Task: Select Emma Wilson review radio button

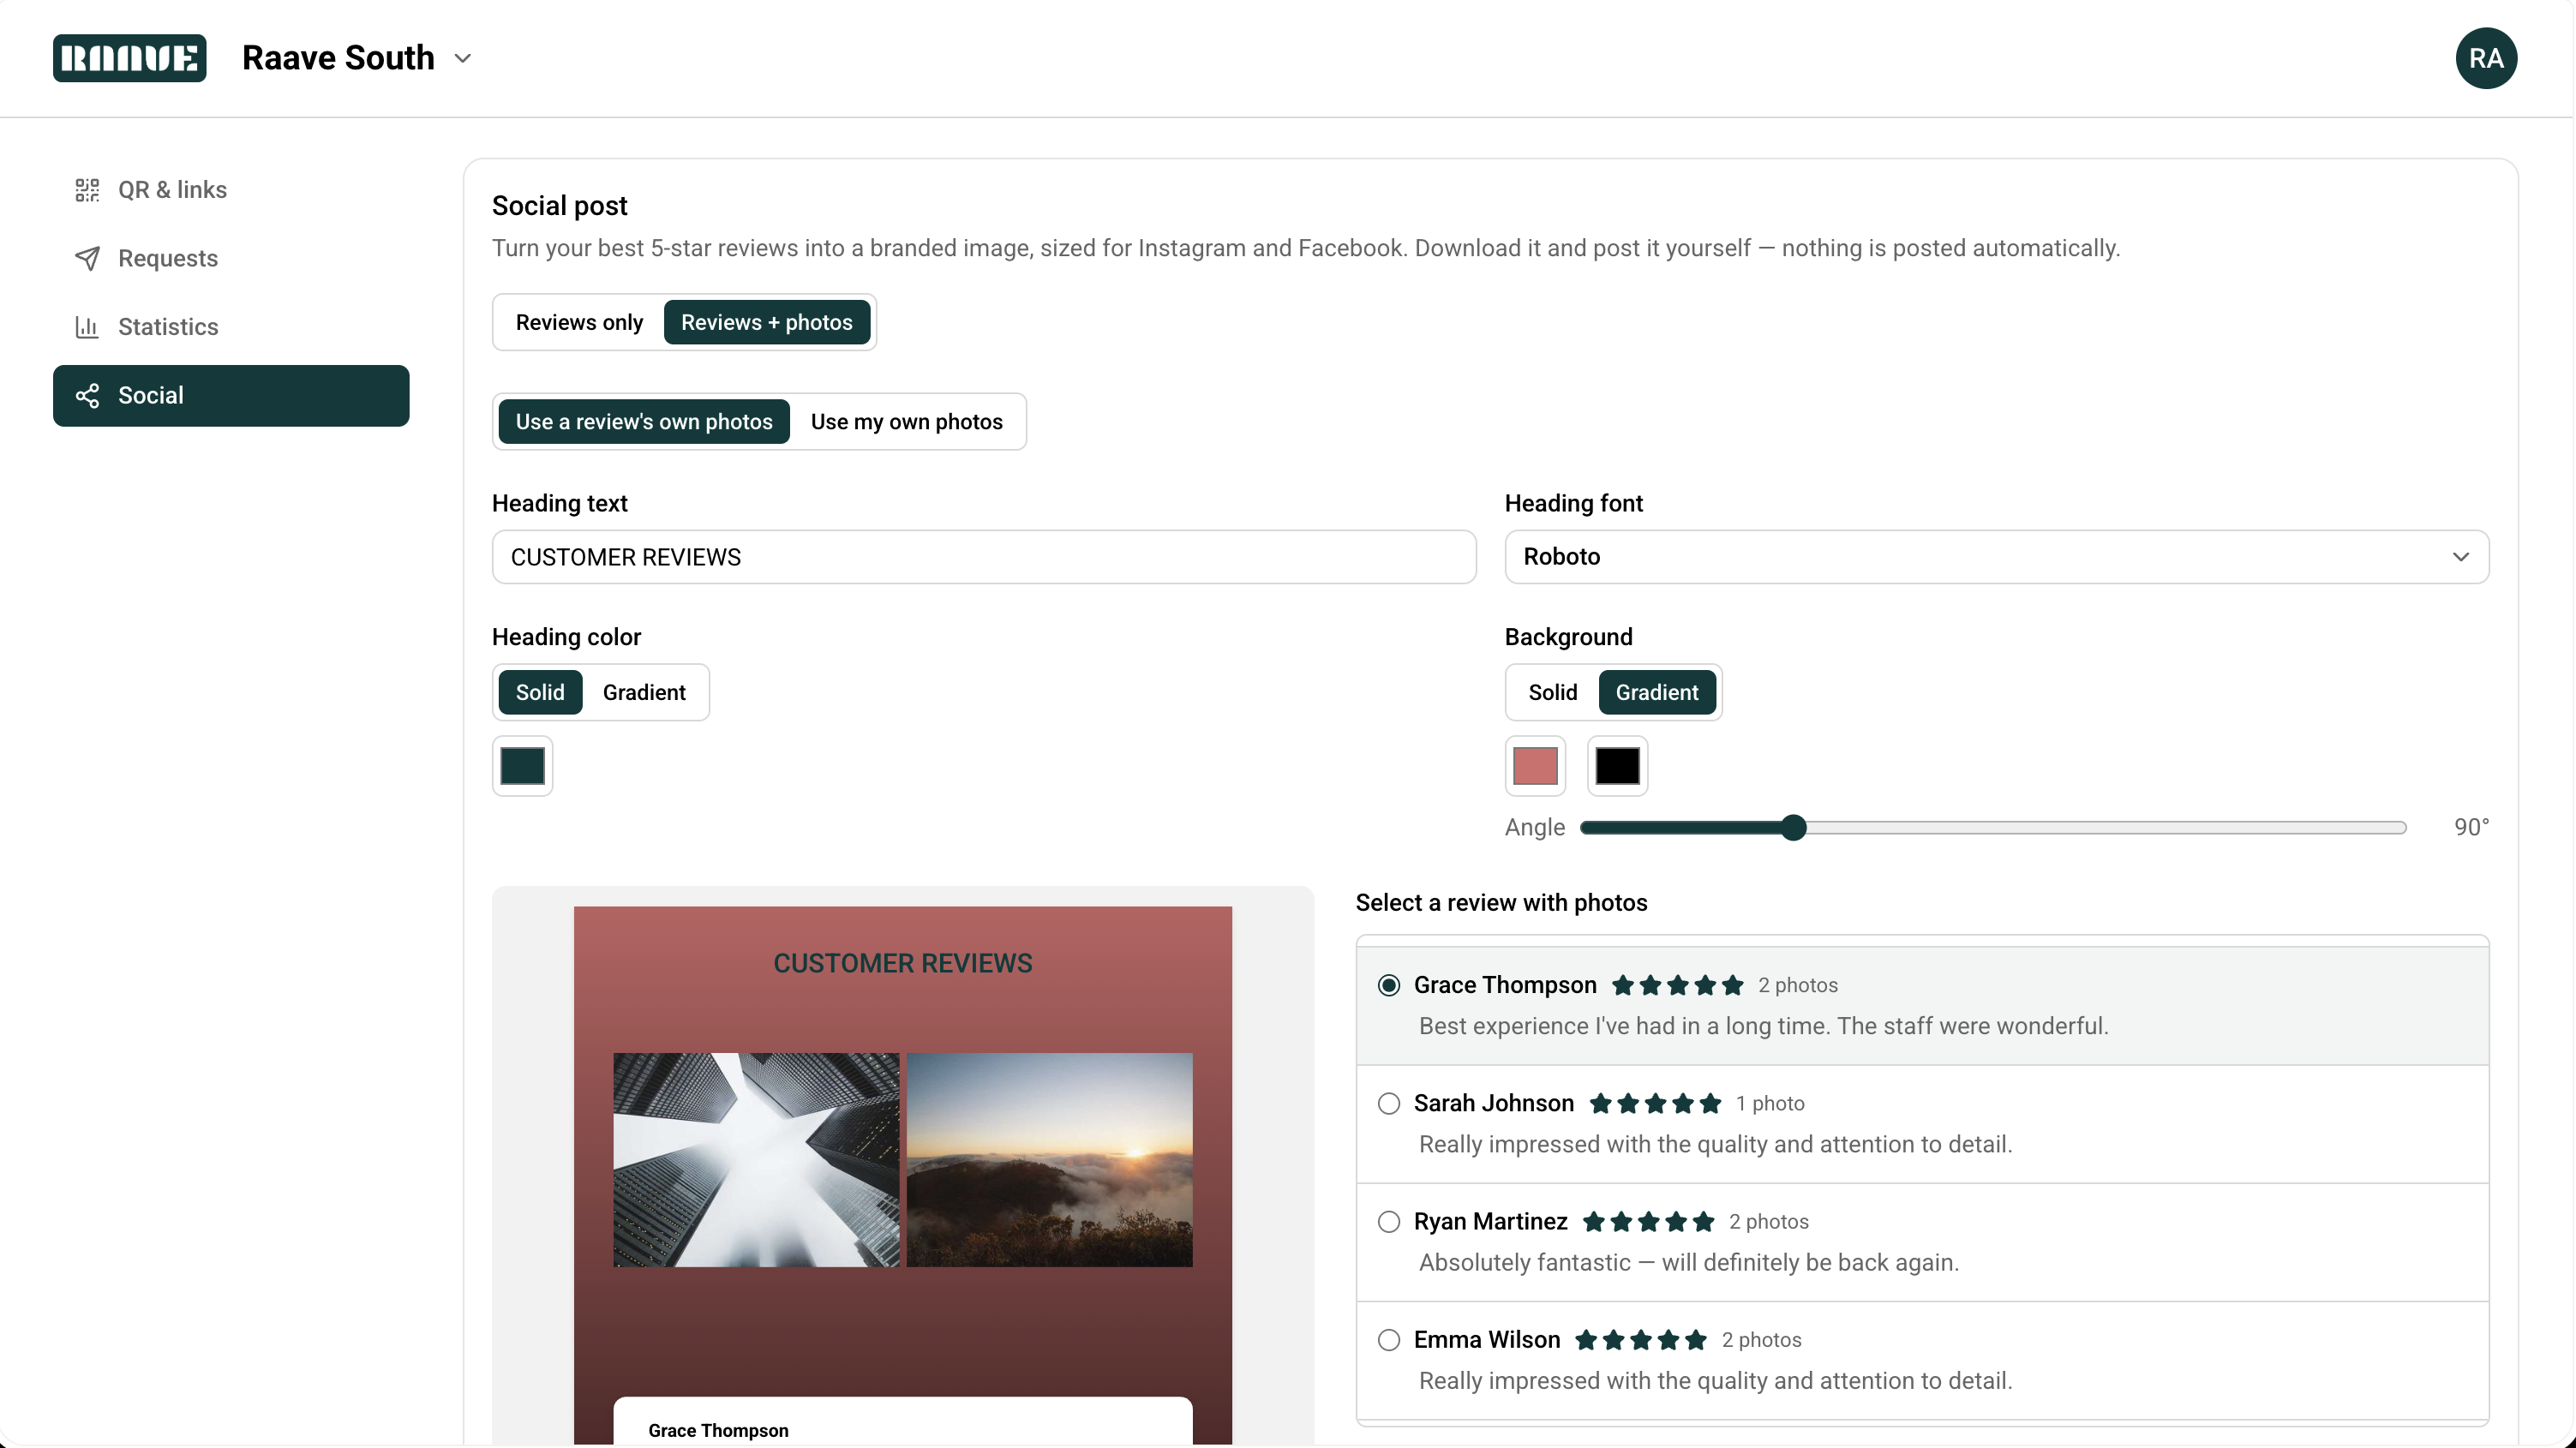Action: (1388, 1340)
